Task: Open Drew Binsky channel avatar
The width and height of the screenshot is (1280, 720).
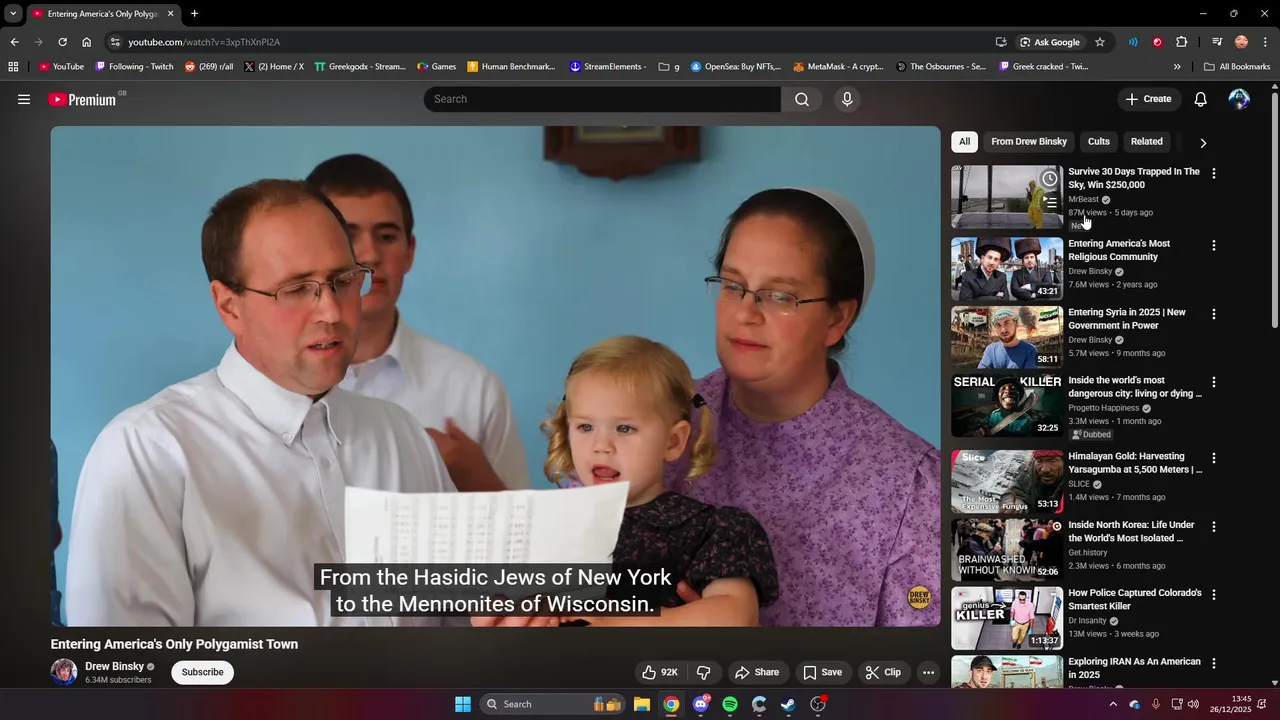Action: tap(64, 672)
